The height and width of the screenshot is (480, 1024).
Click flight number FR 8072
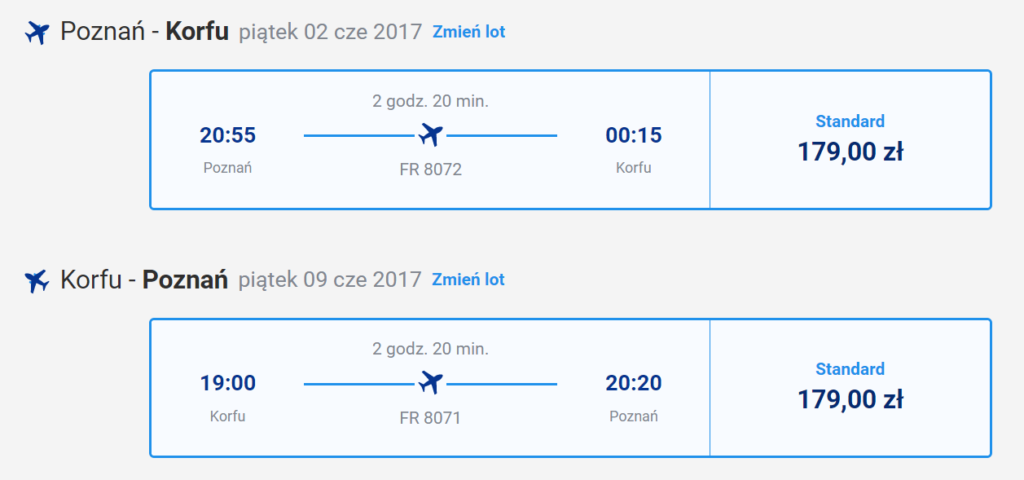point(430,170)
